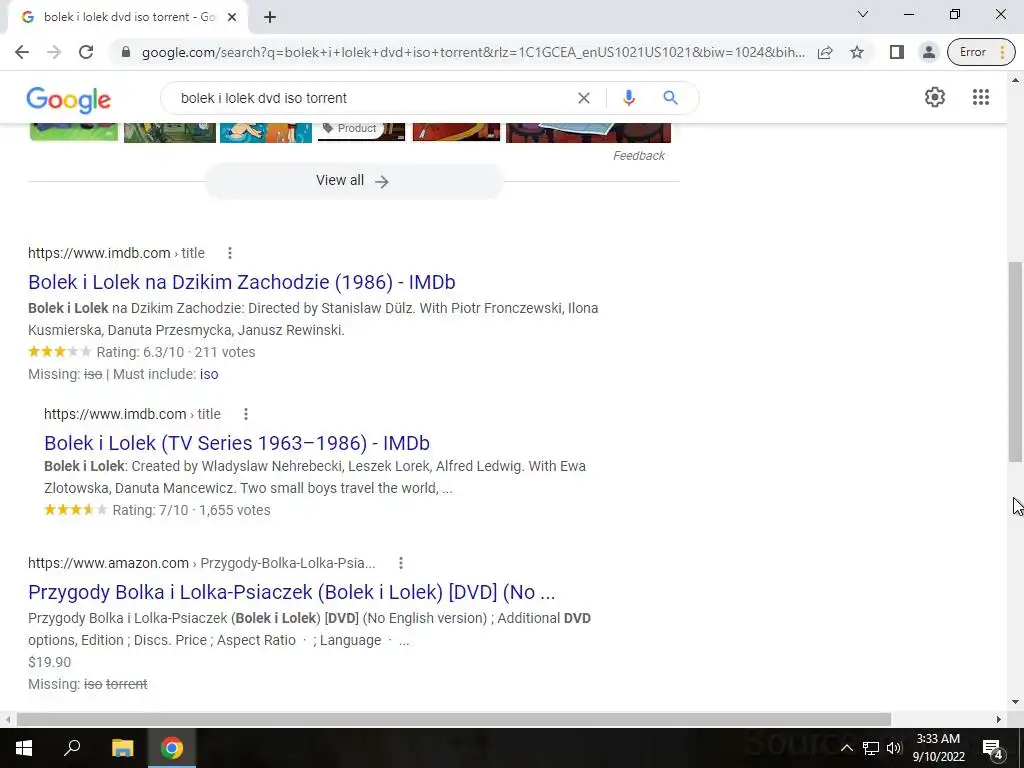The height and width of the screenshot is (768, 1024).
Task: Click the vertical page scrollbar thumb
Action: [1015, 362]
